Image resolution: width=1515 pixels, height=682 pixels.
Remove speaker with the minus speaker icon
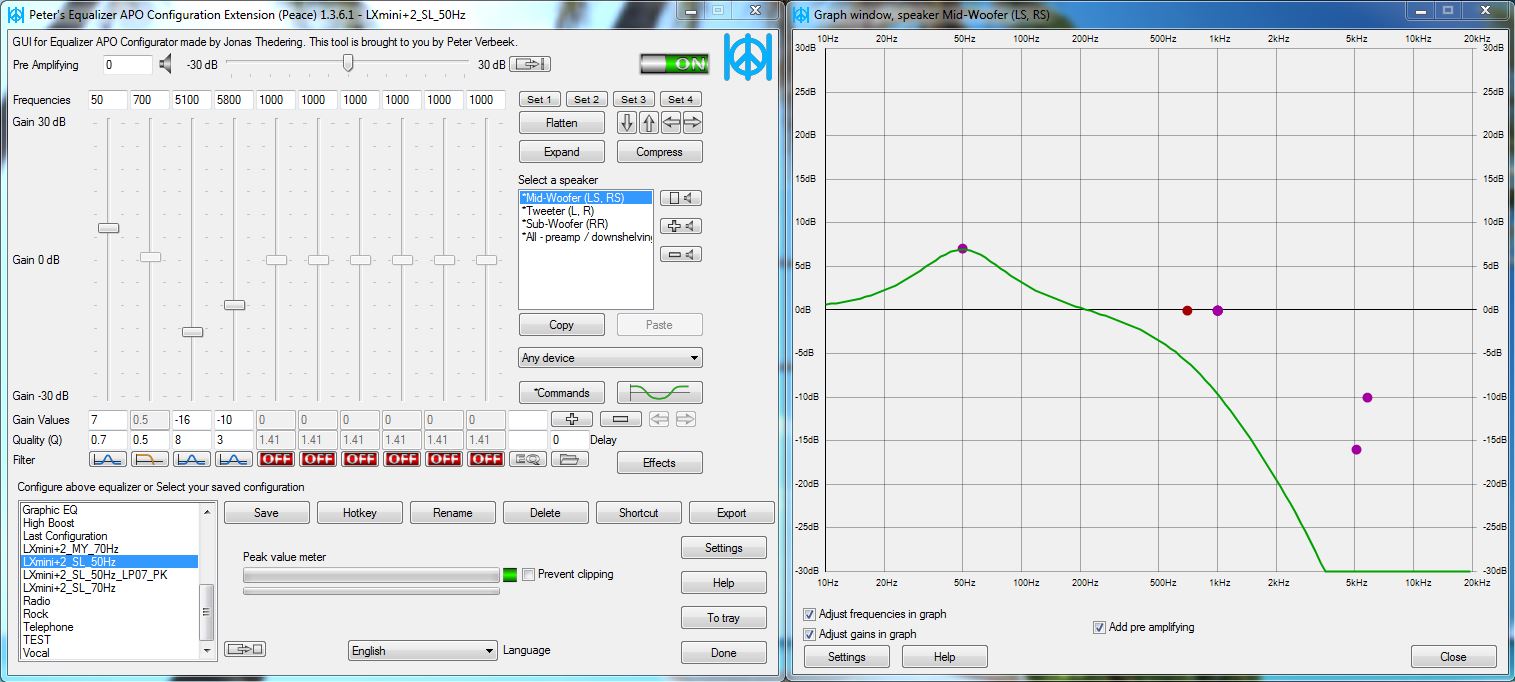pyautogui.click(x=681, y=254)
